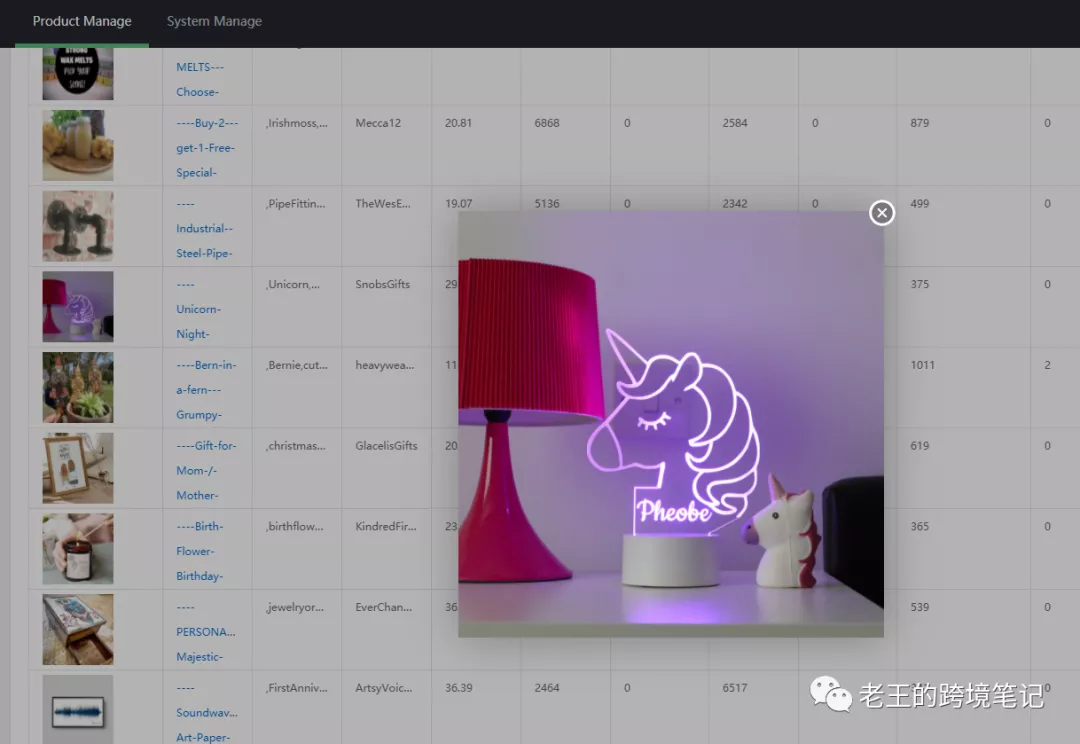The image size is (1080, 744).
Task: Close the unicorn image preview popup
Action: tap(881, 213)
